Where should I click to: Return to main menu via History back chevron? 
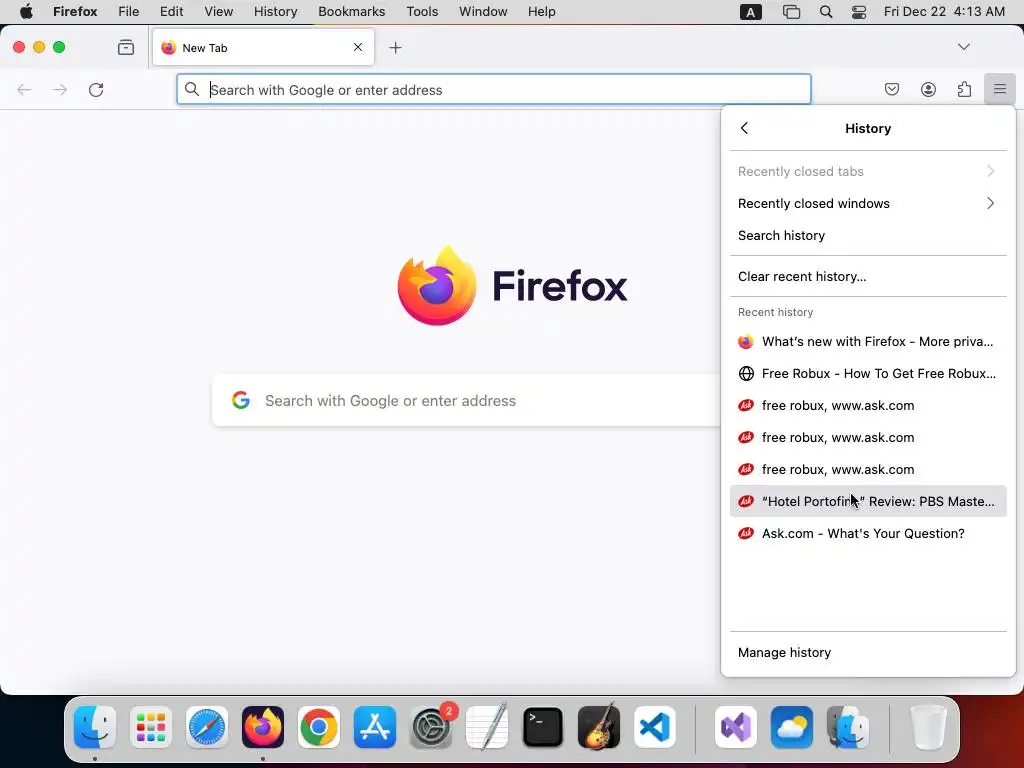tap(744, 128)
